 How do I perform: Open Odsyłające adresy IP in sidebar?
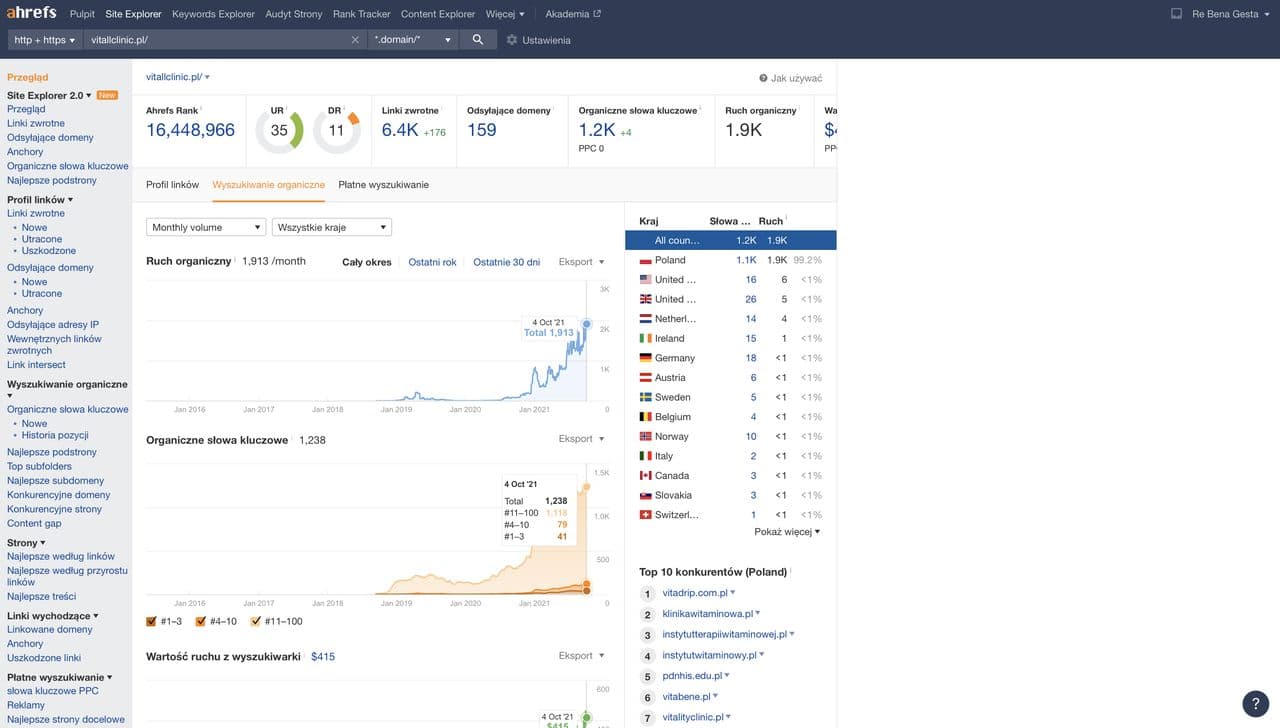53,324
